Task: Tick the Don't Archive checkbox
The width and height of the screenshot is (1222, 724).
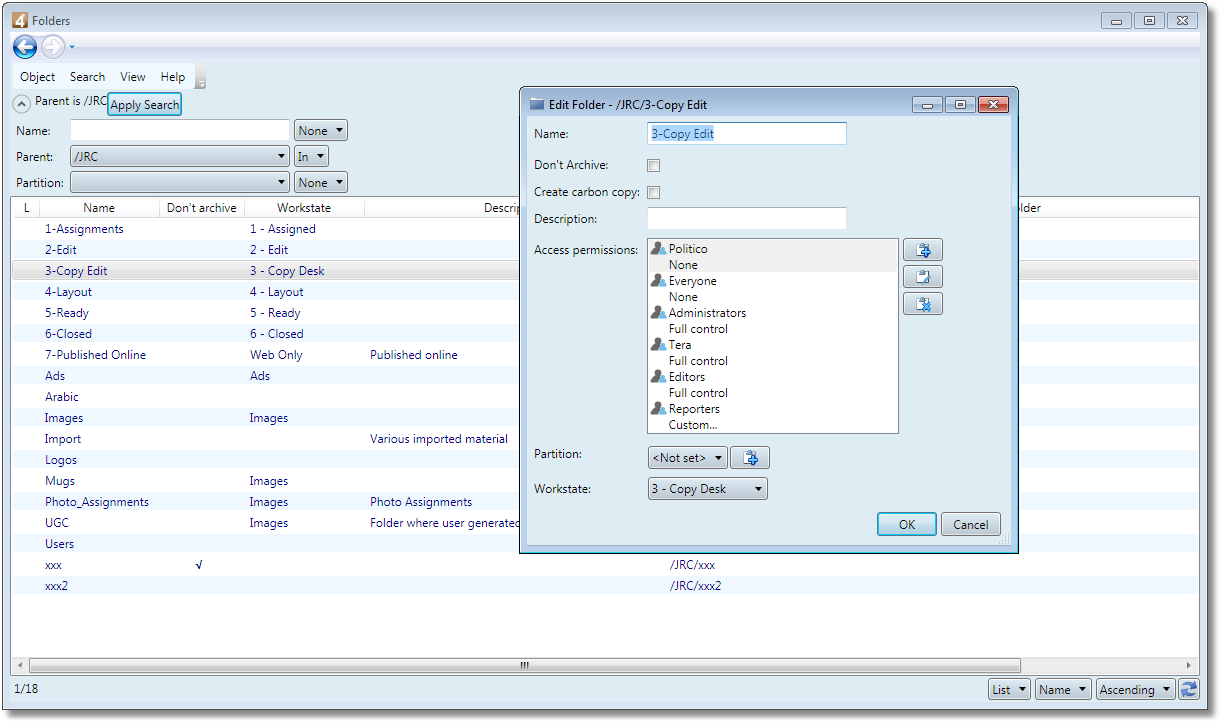Action: (654, 165)
